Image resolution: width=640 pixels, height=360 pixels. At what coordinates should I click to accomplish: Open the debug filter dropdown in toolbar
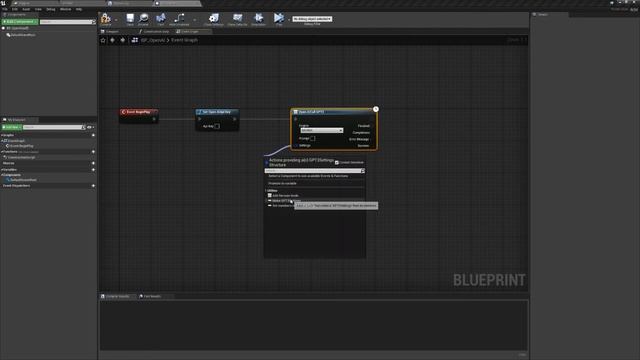[312, 19]
